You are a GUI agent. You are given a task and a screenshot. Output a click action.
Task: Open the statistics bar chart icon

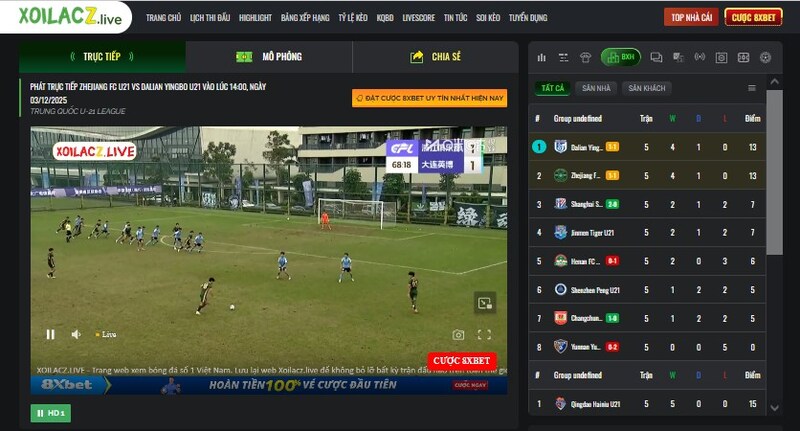click(542, 58)
